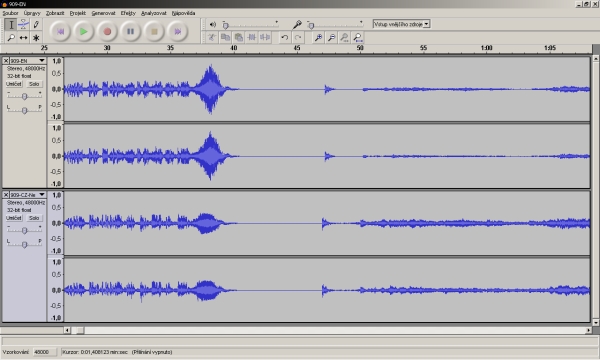The width and height of the screenshot is (600, 360).
Task: Click the 909-CZ upper channel vertical scale
Action: [56, 223]
